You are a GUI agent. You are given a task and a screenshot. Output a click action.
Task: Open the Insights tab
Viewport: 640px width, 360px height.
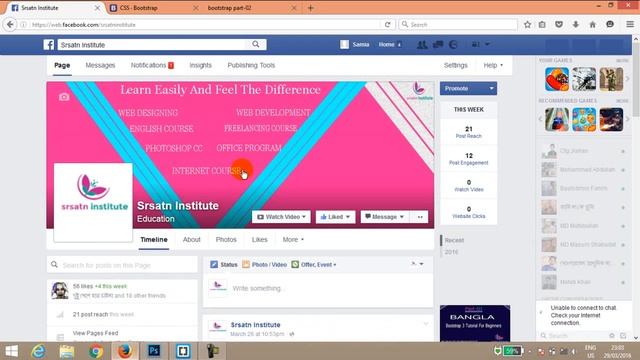pyautogui.click(x=200, y=65)
